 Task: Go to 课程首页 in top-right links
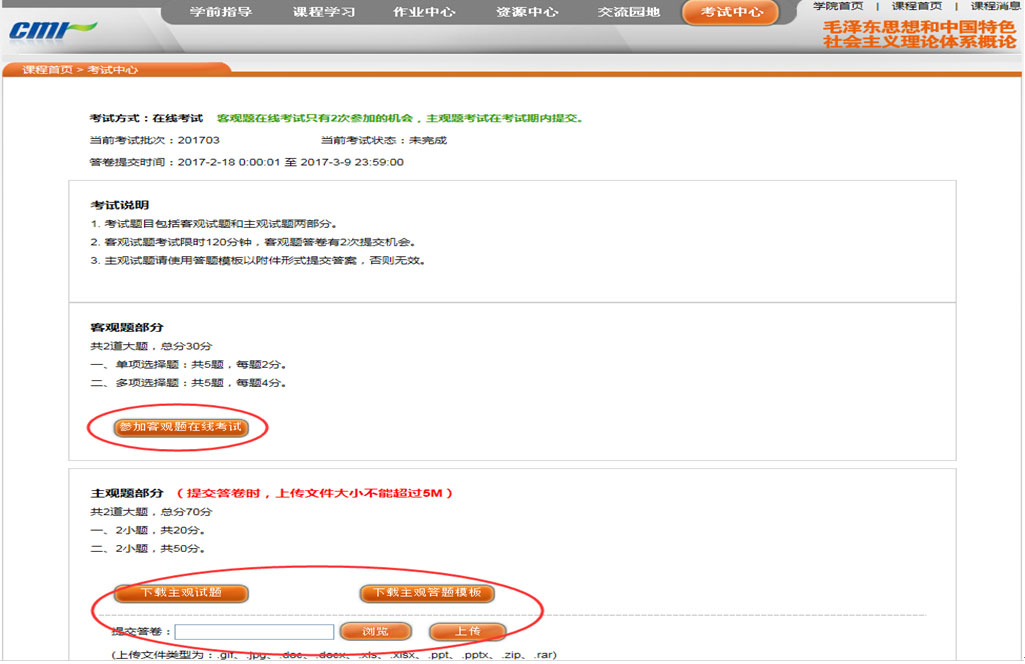pos(916,6)
